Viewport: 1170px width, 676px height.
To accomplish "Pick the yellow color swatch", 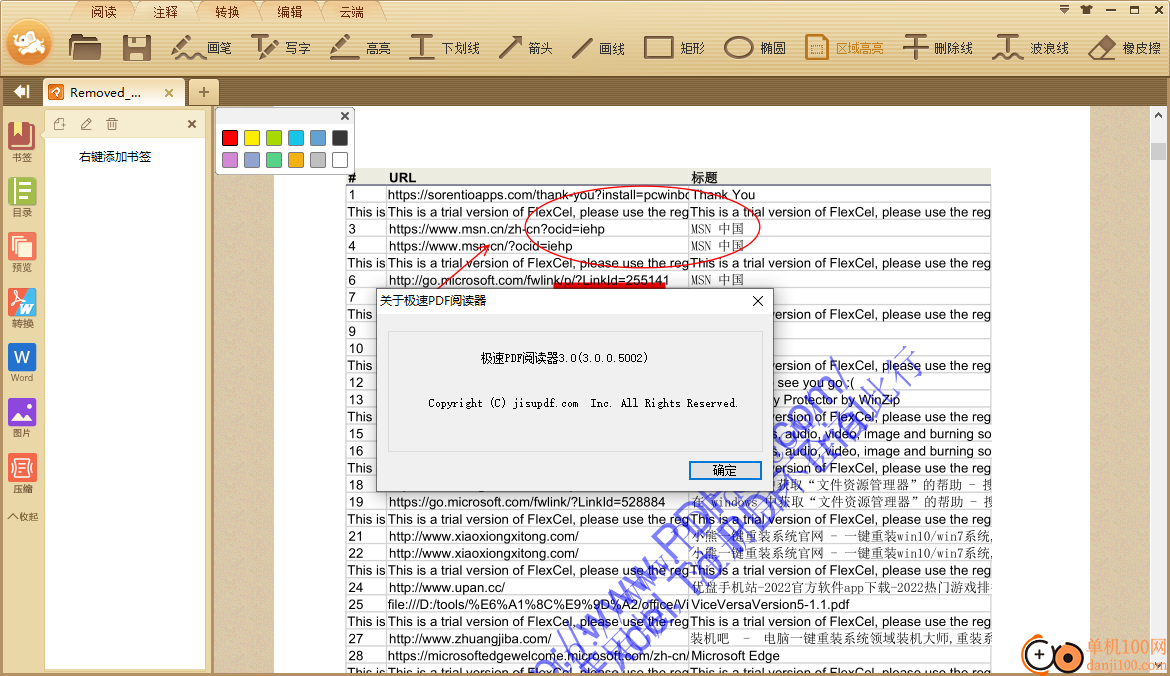I will [x=252, y=138].
